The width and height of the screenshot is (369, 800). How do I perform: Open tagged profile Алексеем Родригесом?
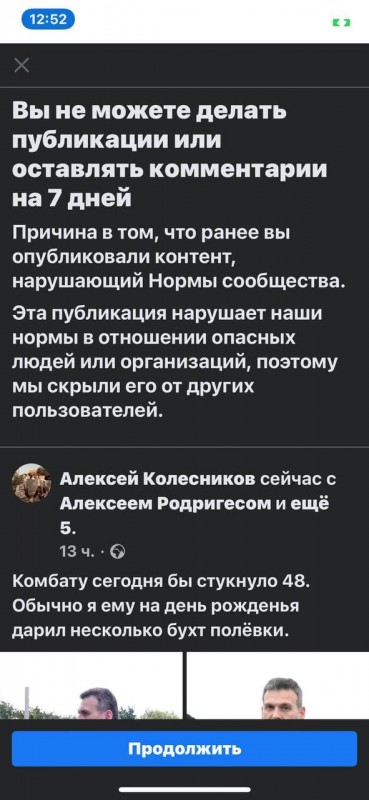[x=165, y=504]
